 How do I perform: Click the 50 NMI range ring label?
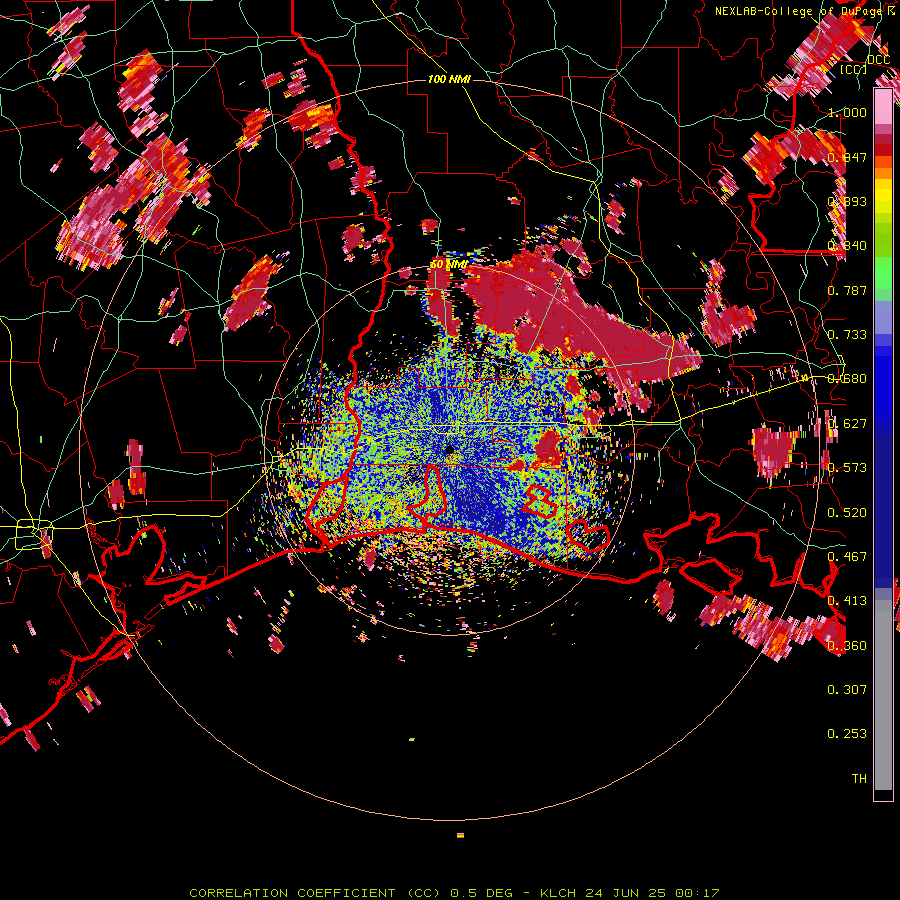click(x=448, y=264)
